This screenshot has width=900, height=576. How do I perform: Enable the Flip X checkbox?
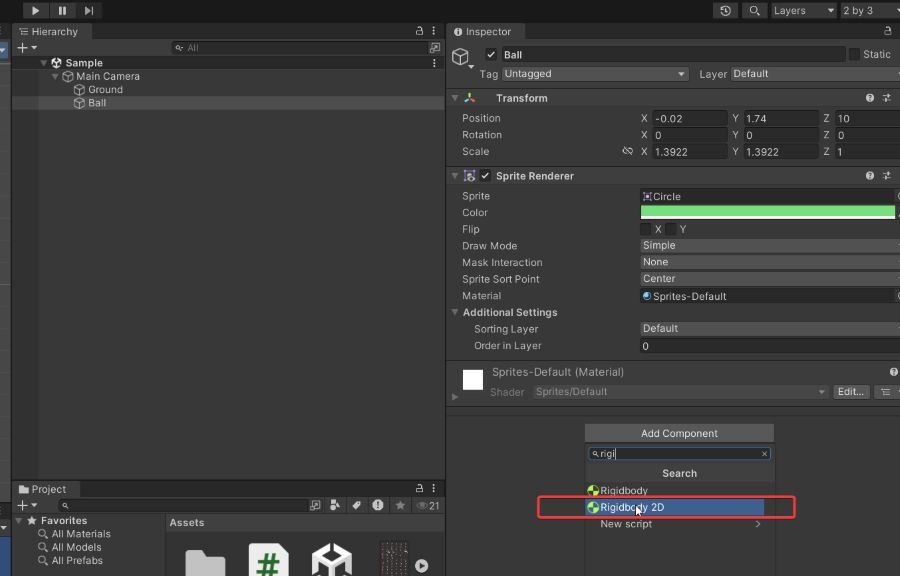pos(646,229)
